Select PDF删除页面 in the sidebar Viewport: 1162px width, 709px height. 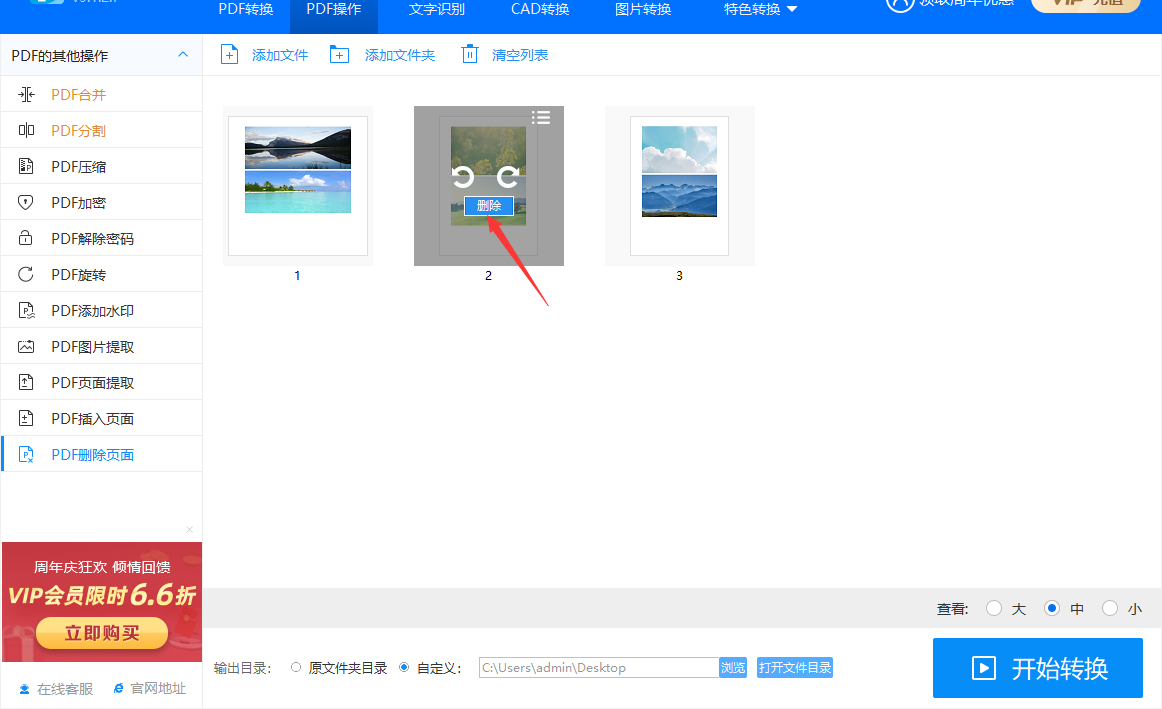102,454
